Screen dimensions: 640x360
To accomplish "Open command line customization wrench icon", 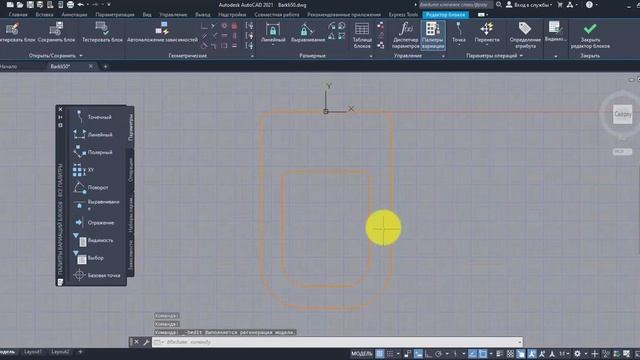I will pyautogui.click(x=146, y=342).
